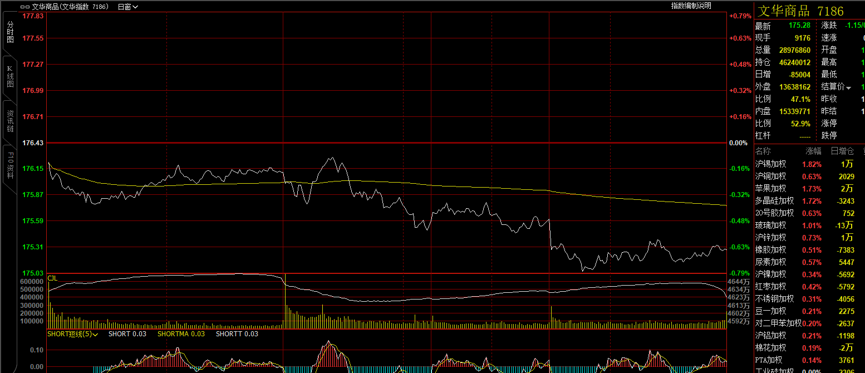Click the link icon beside 文华商品 title

point(24,7)
